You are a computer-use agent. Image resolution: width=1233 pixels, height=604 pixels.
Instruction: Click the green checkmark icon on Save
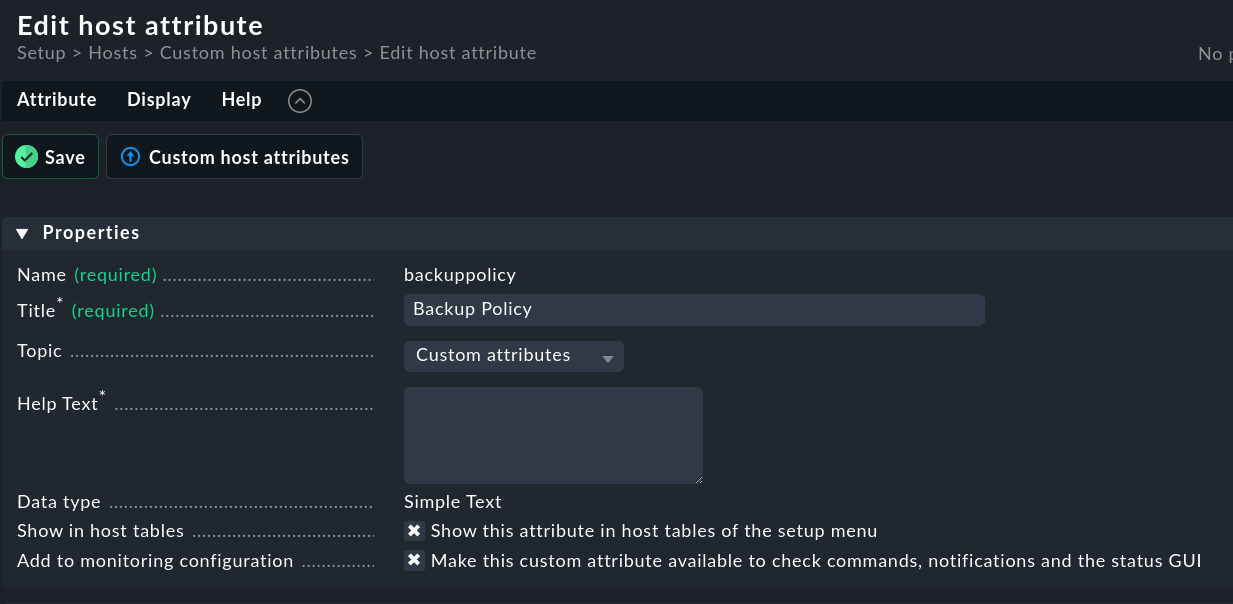(x=27, y=157)
